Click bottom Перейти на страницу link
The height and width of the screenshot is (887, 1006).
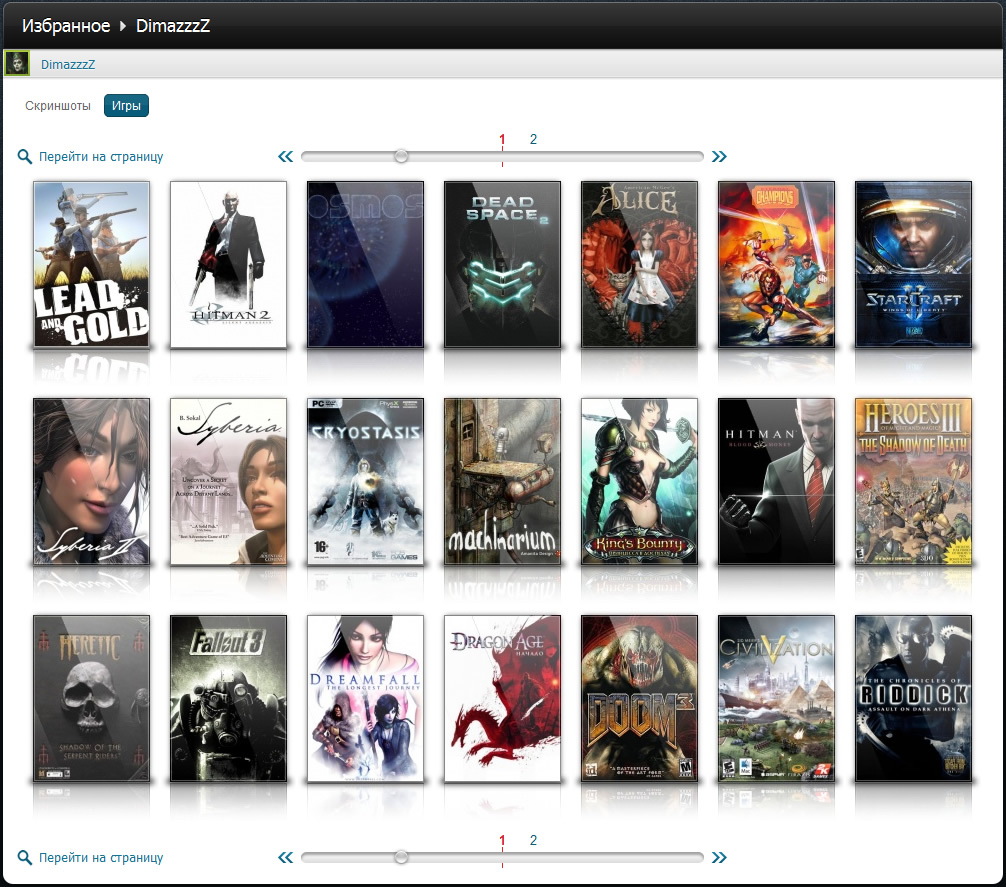tap(101, 857)
